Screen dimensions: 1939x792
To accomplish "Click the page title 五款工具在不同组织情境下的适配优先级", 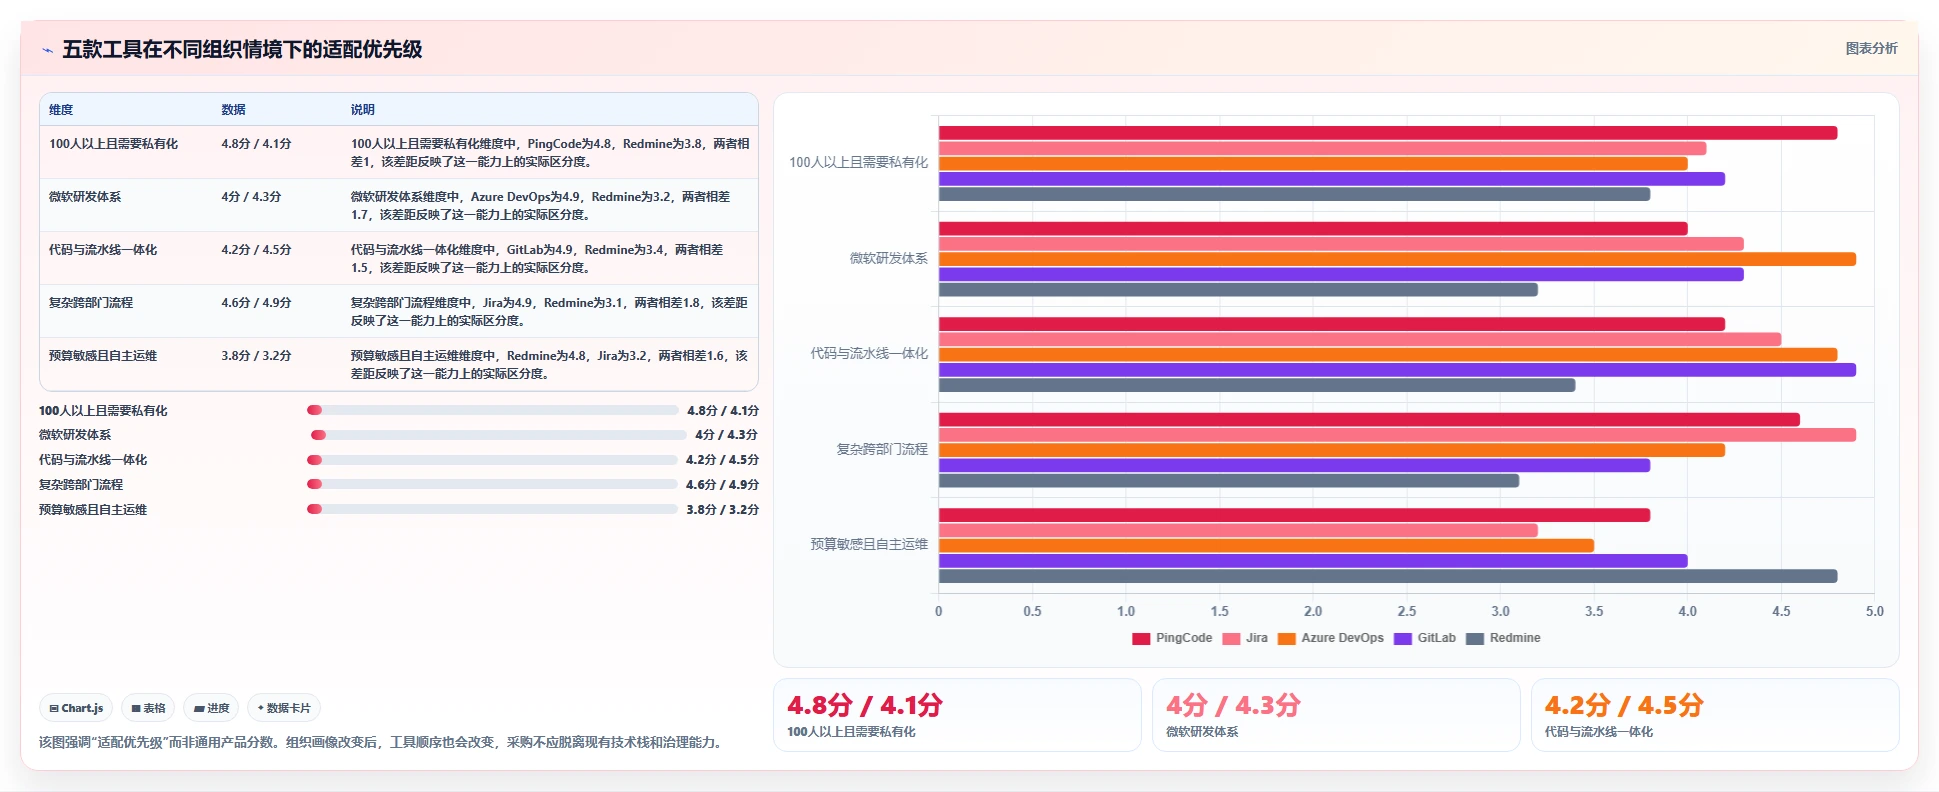I will click(242, 49).
